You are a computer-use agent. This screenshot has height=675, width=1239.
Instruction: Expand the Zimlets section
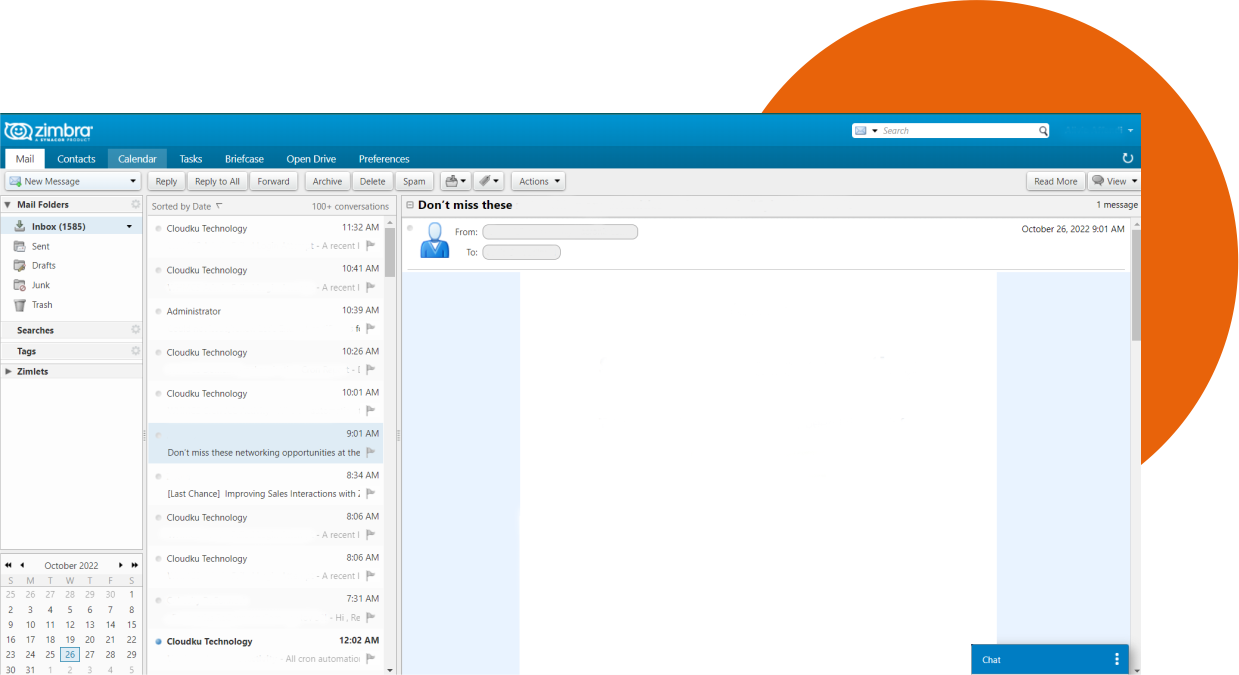(x=8, y=371)
